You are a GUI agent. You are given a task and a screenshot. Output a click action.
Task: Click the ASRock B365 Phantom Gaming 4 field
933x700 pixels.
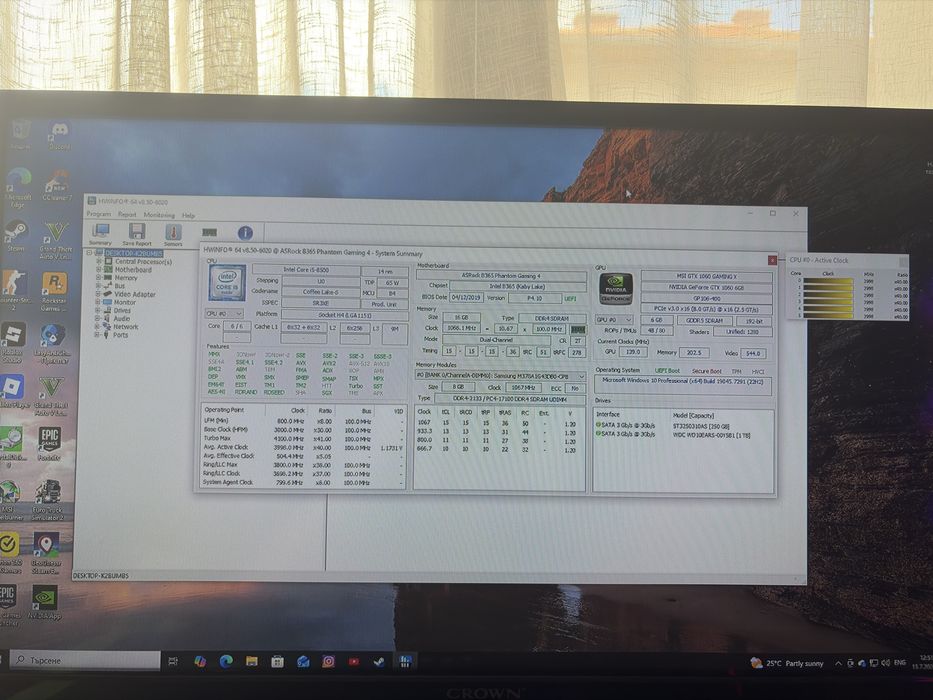tap(501, 276)
